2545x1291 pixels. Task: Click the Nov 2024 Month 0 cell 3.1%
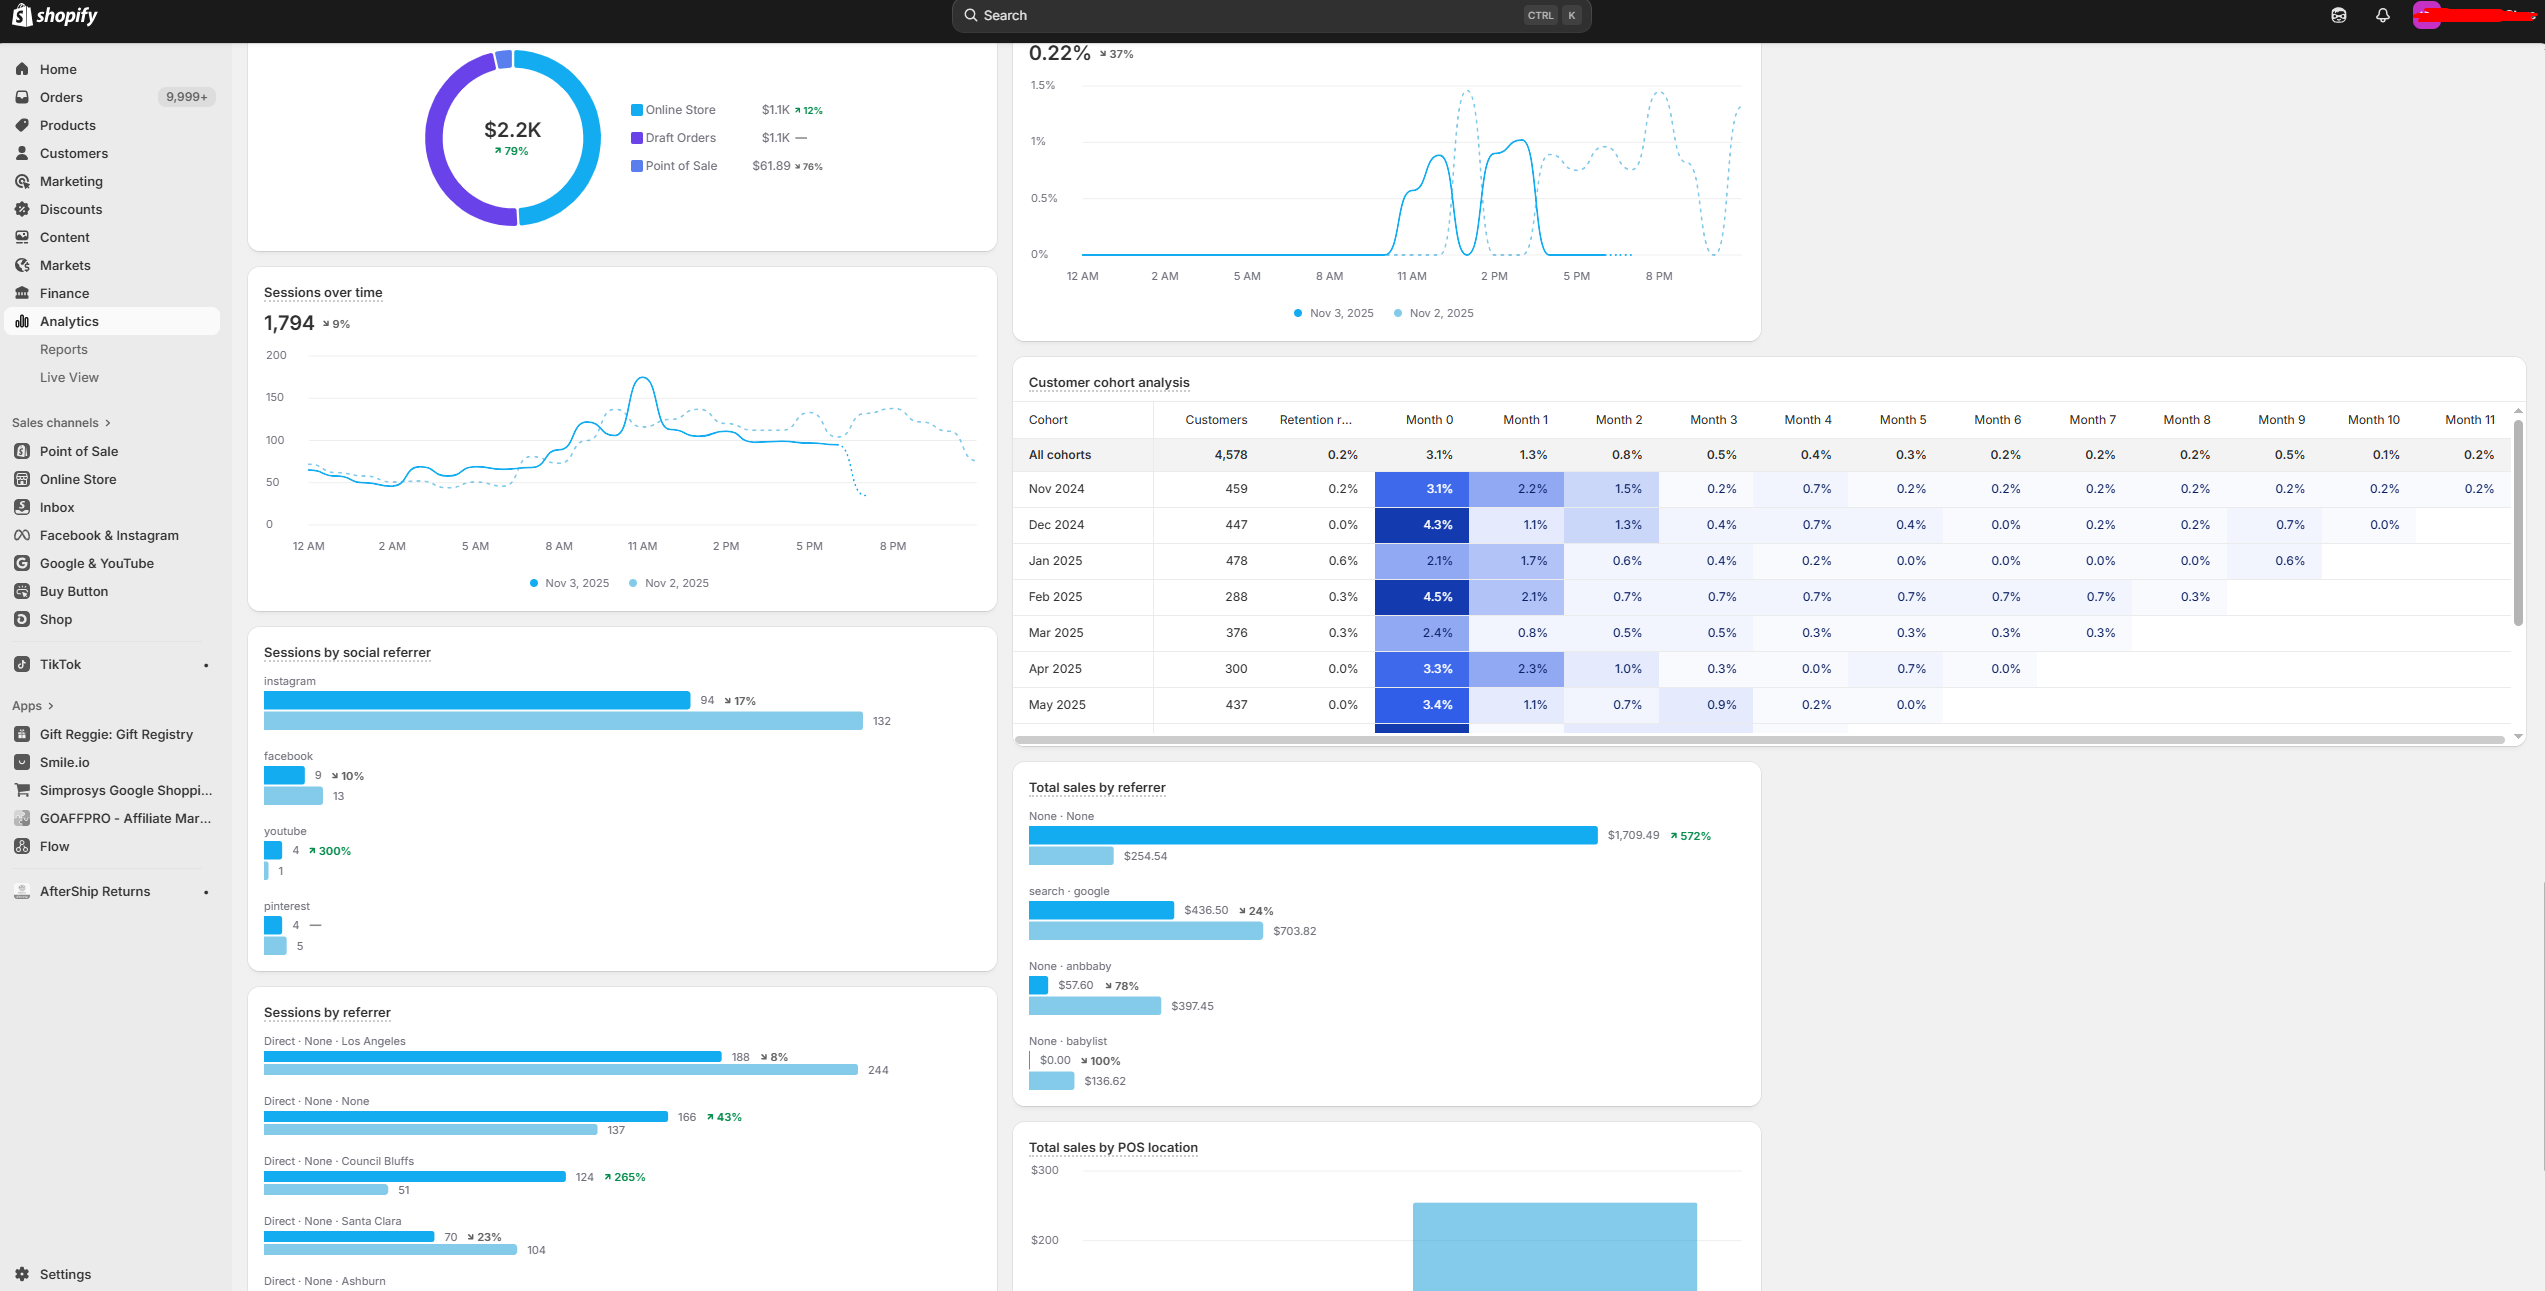pos(1421,489)
